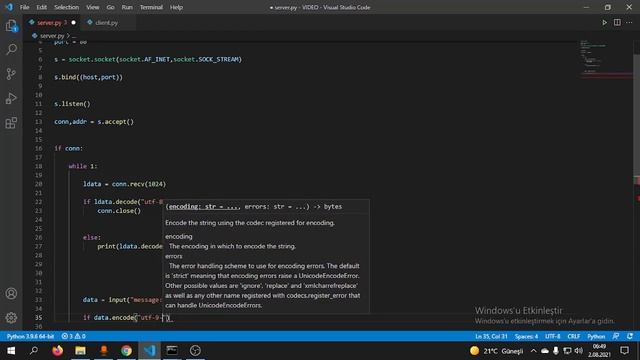Viewport: 640px width, 360px height.
Task: Click the microphone icon in the system tray
Action: pos(556,351)
